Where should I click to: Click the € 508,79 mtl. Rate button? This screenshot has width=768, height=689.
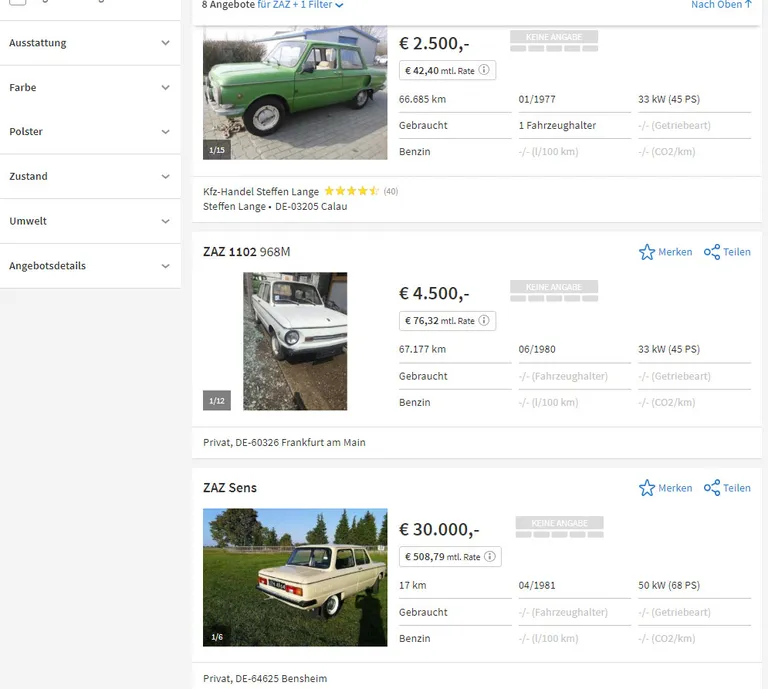pyautogui.click(x=450, y=557)
